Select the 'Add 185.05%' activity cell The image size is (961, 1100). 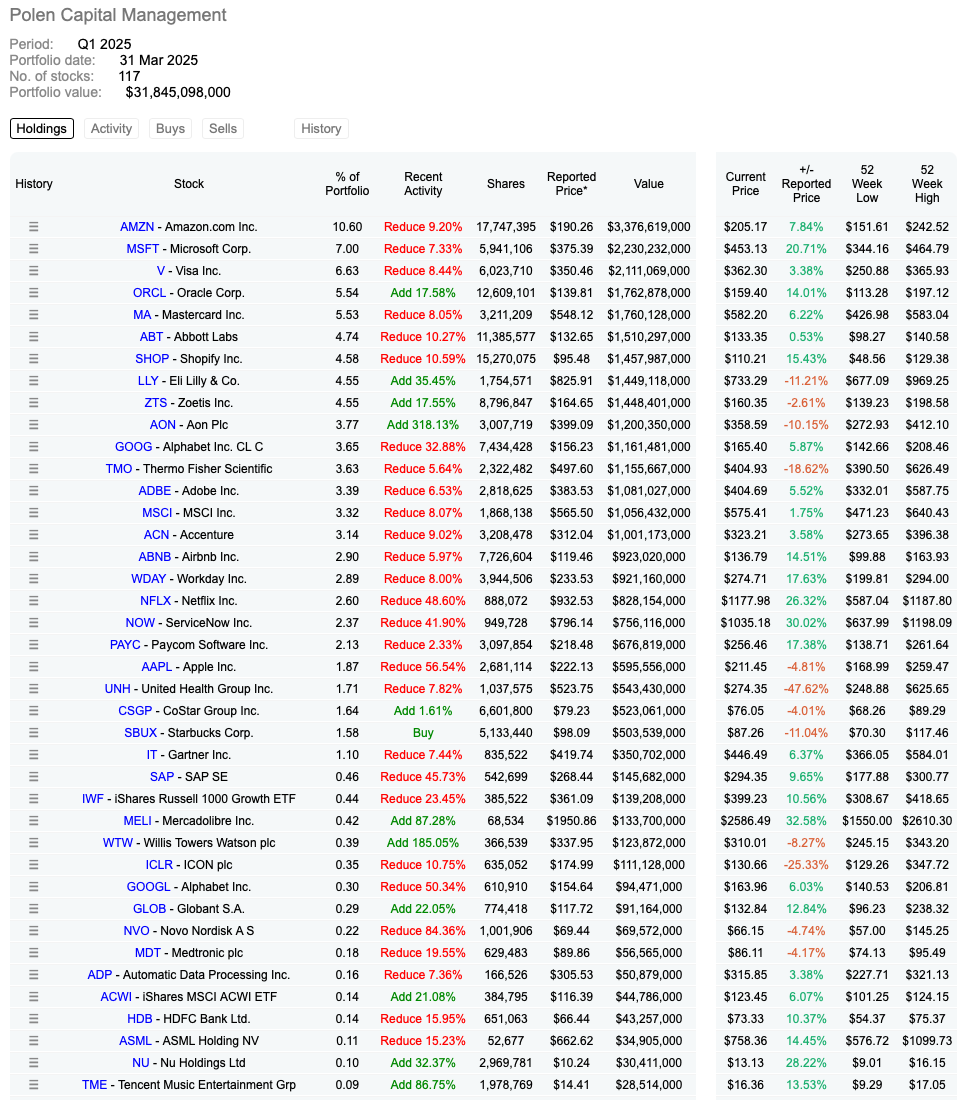(x=423, y=843)
